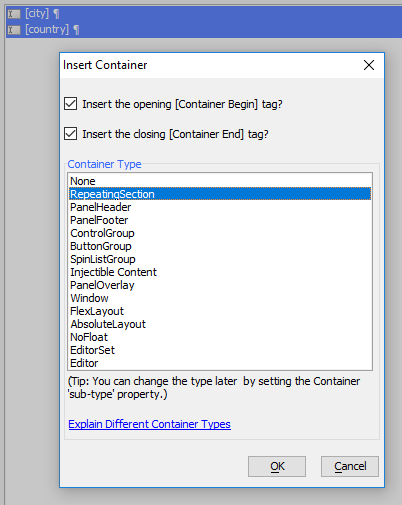402x505 pixels.
Task: Click the [city] field control icon
Action: tap(14, 14)
